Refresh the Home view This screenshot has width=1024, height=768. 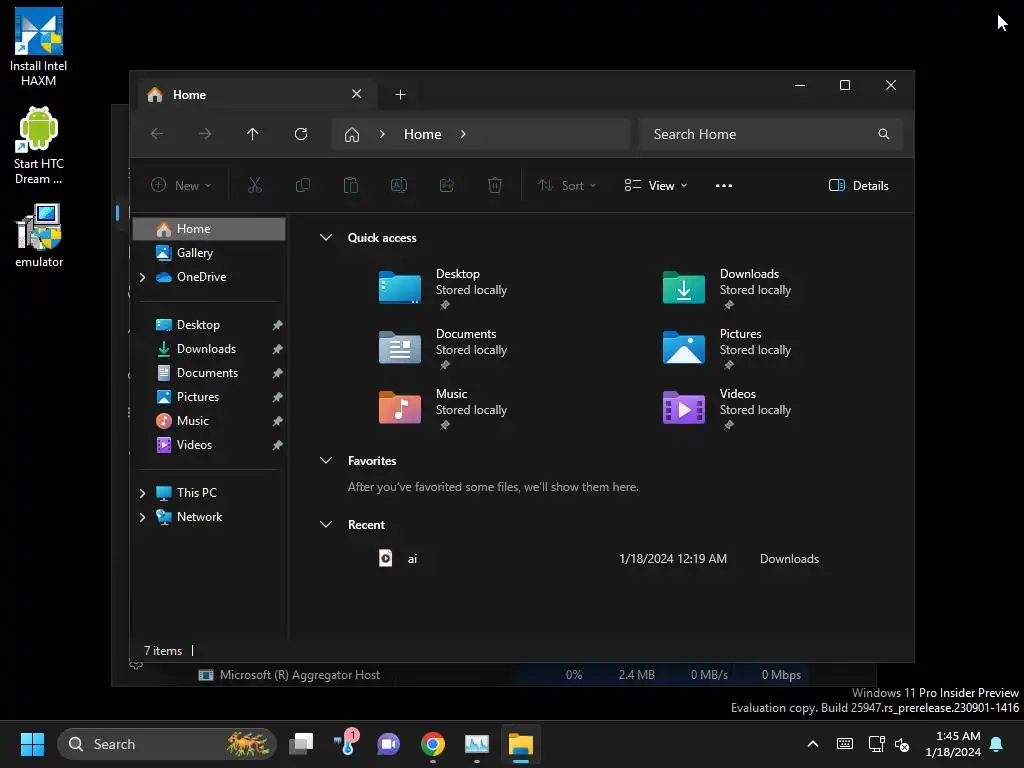tap(301, 134)
